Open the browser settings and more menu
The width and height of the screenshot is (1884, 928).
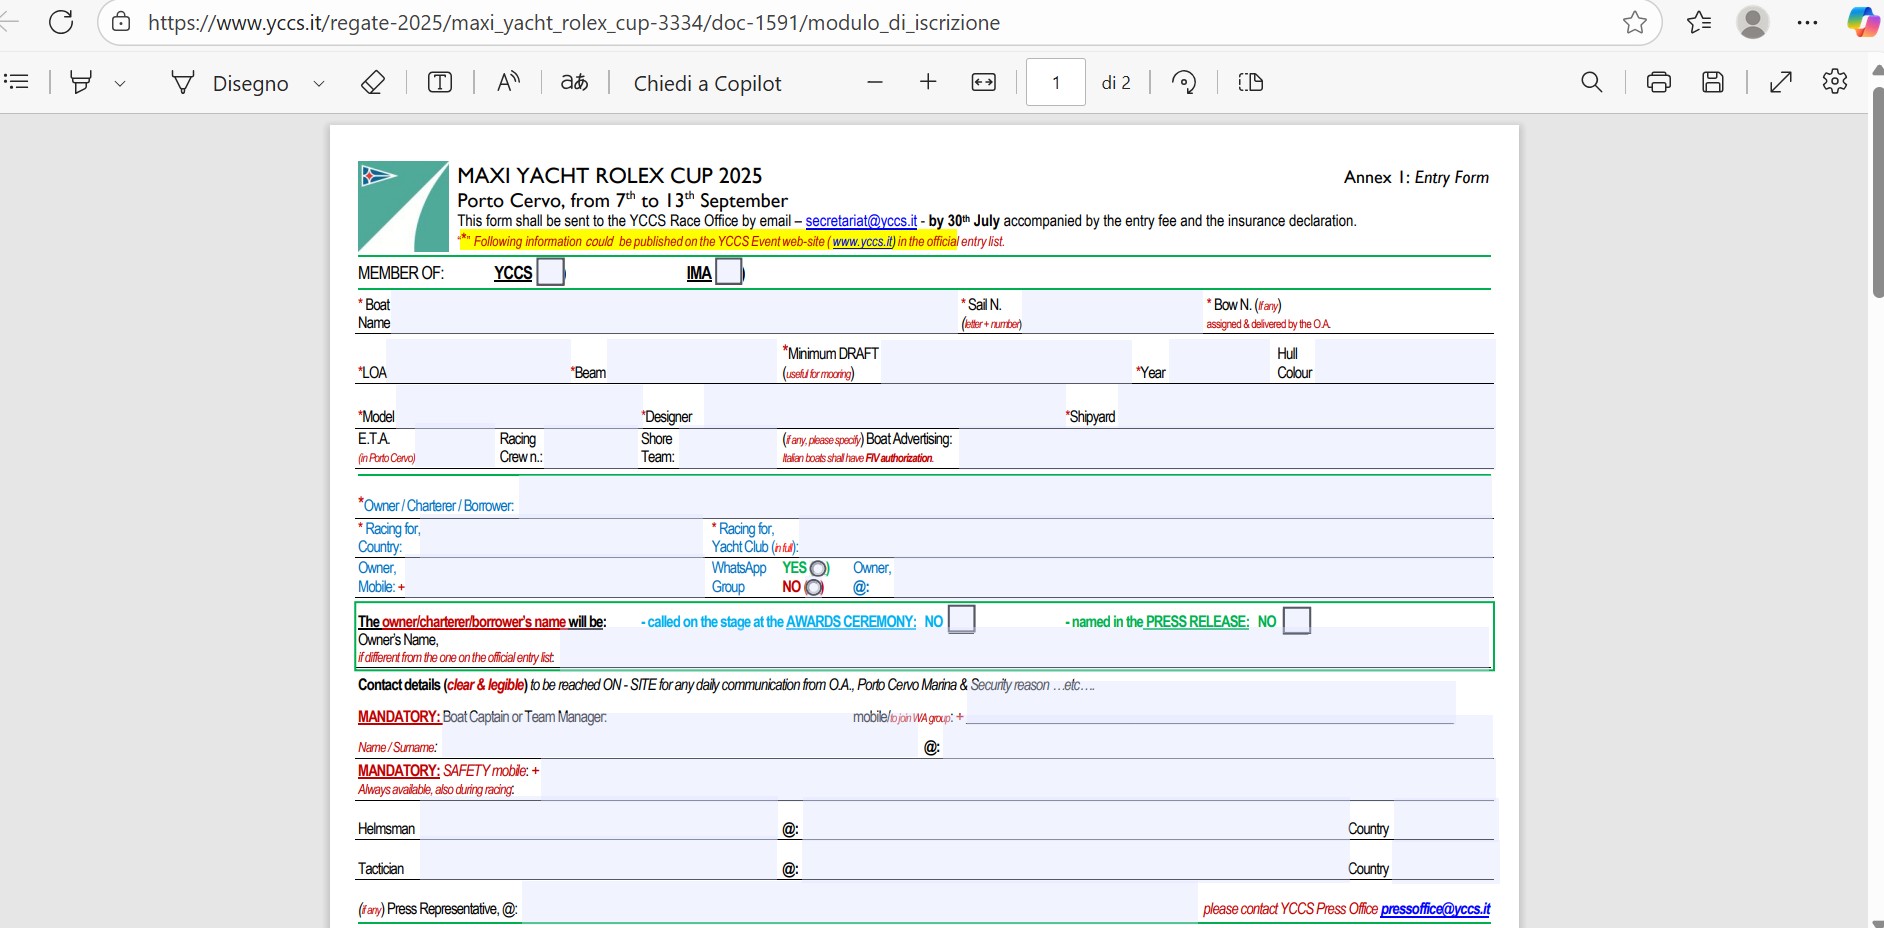[1807, 22]
